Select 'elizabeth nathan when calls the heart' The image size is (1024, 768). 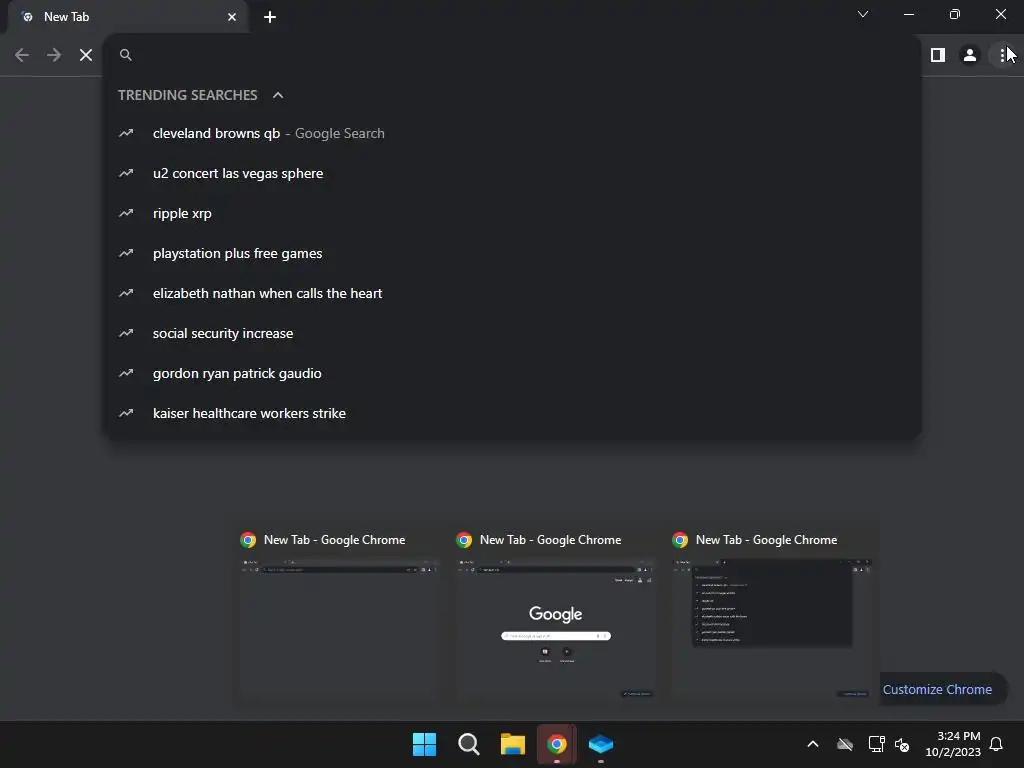point(513,293)
